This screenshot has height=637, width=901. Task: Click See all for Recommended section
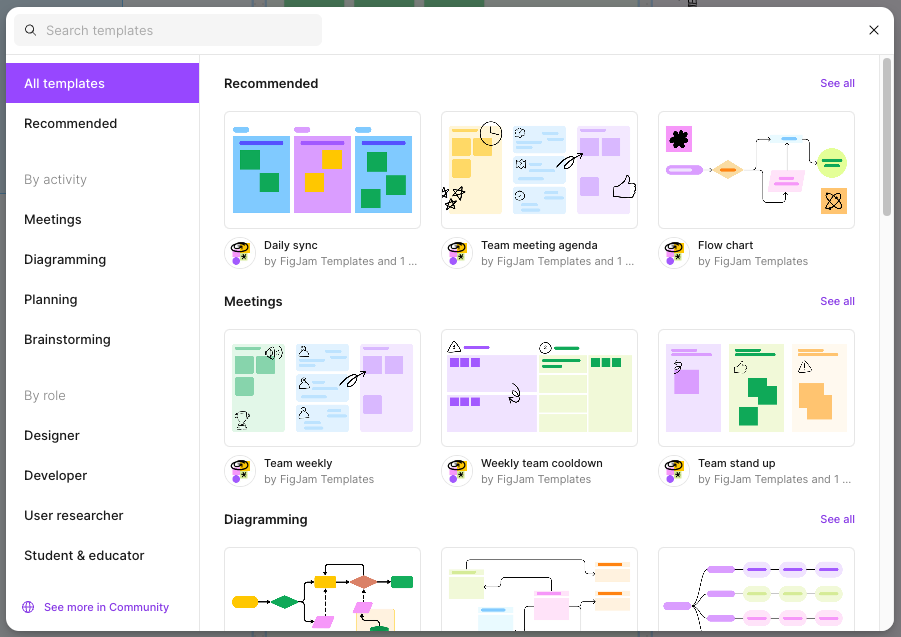click(837, 83)
